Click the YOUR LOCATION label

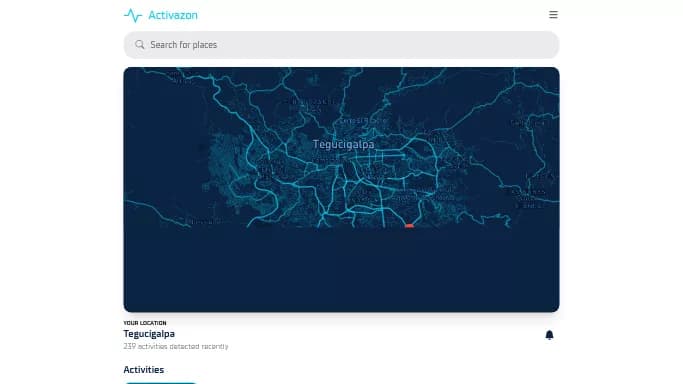(145, 323)
